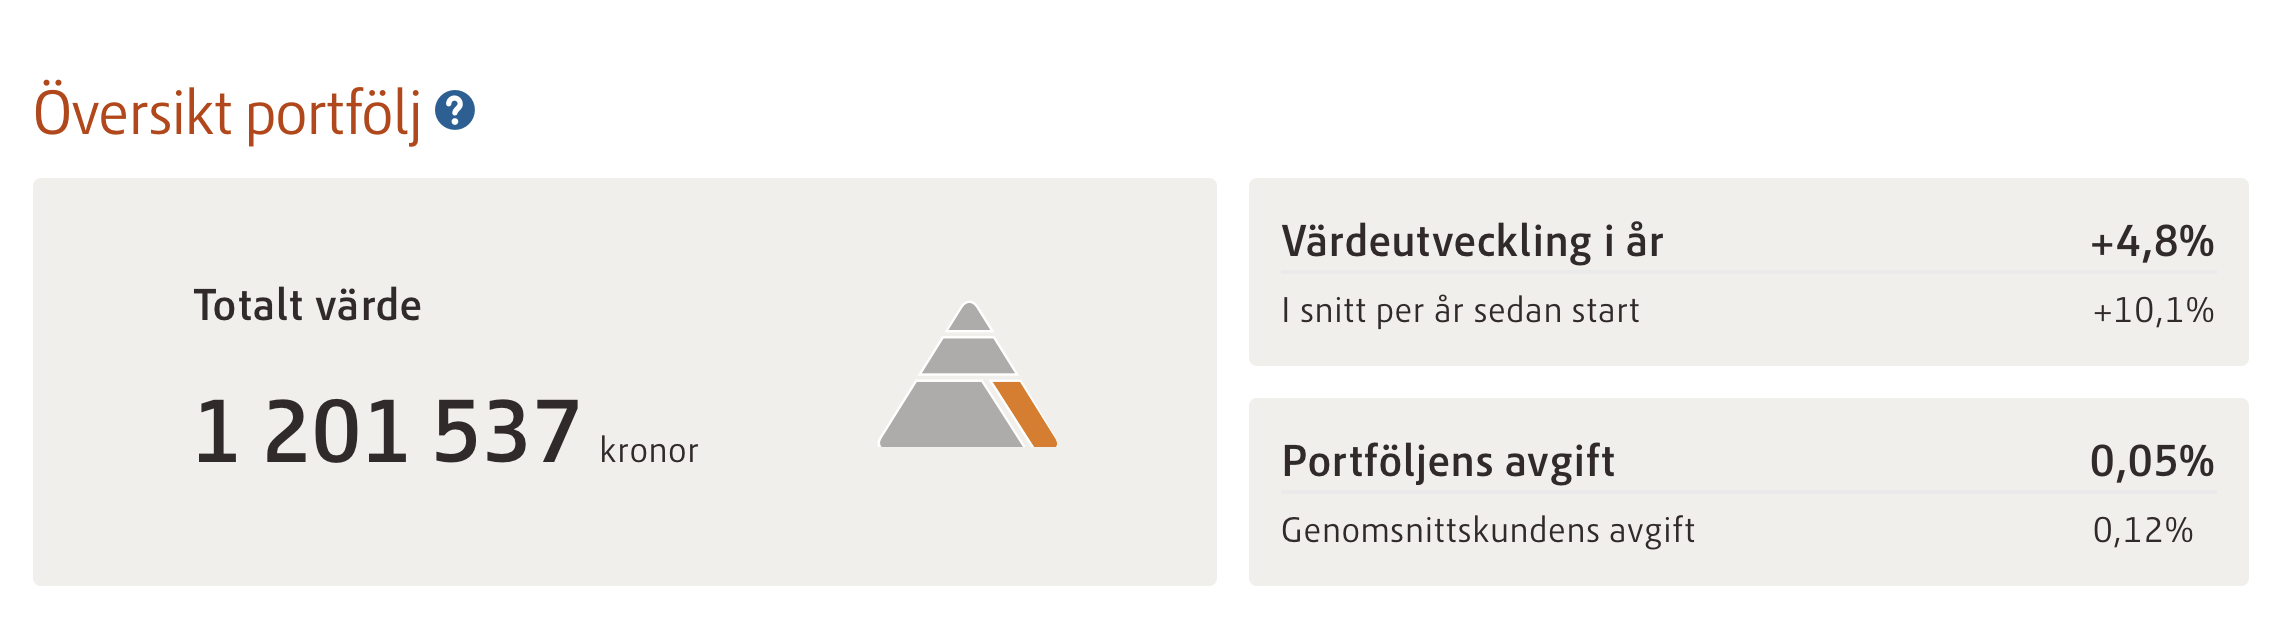Click the Översikt portfölj heading
The width and height of the screenshot is (2277, 618).
[227, 112]
